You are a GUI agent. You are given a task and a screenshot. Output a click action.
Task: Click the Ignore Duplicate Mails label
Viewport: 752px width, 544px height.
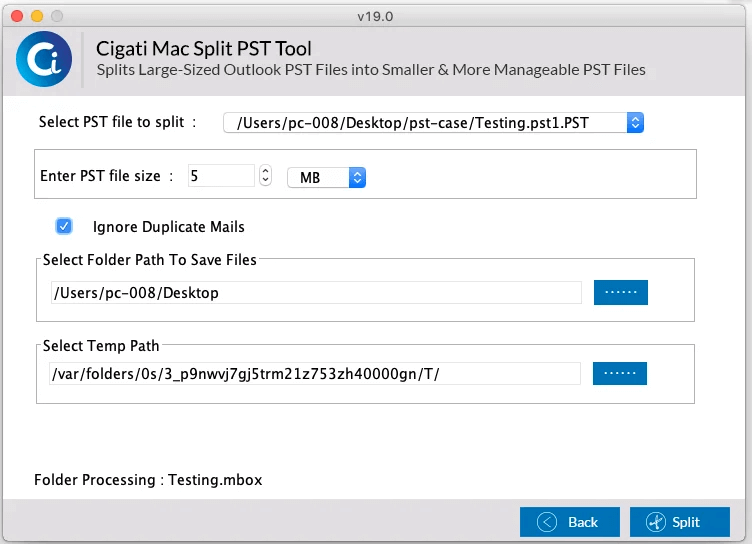[169, 227]
